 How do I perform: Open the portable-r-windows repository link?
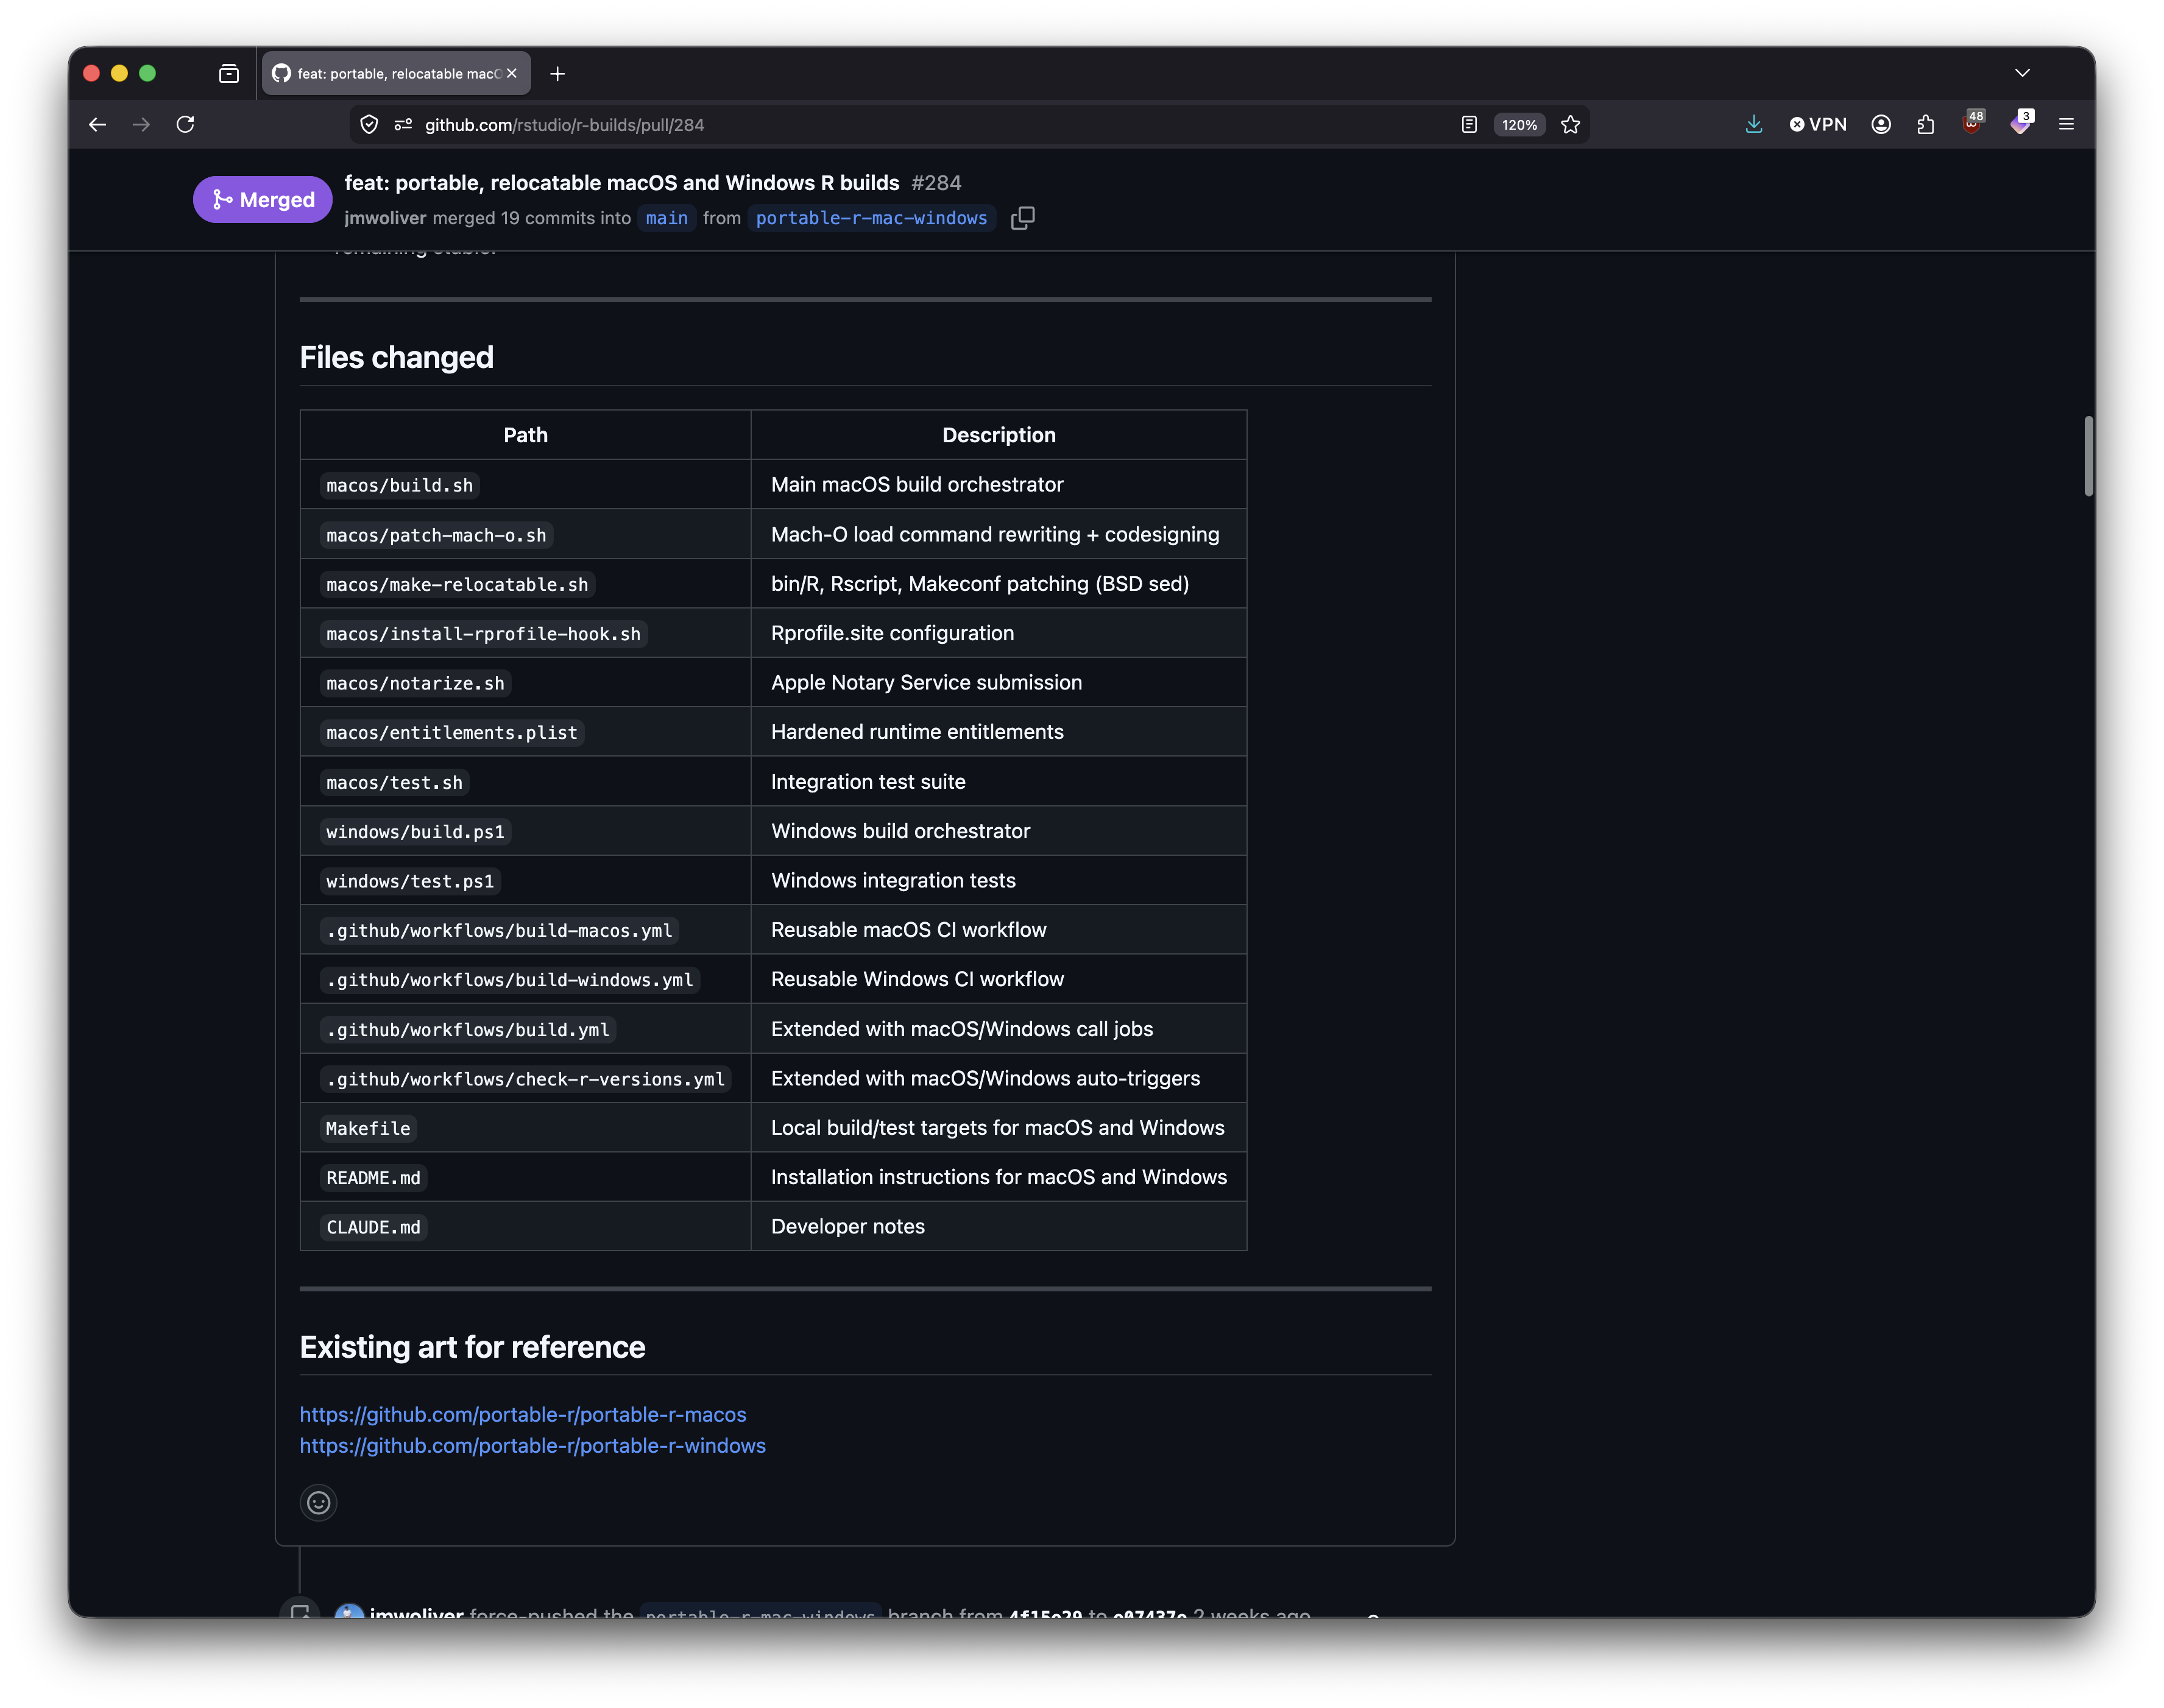click(532, 1446)
